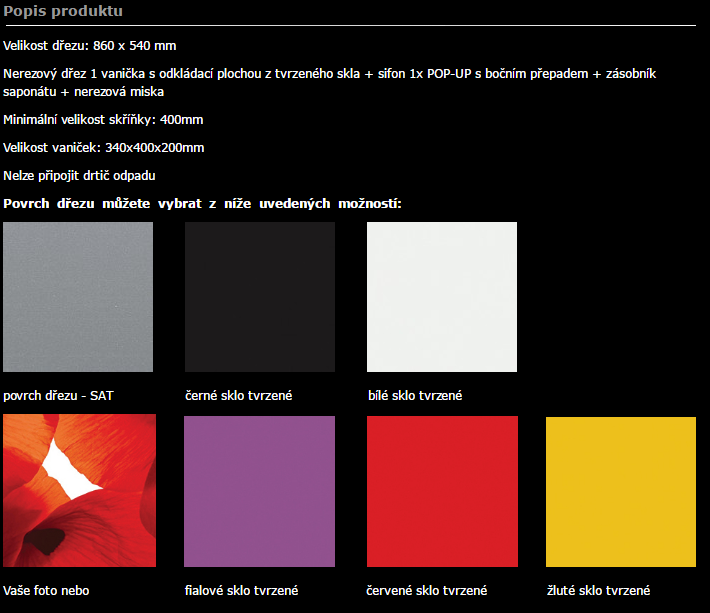Choose the black tempered glass swatch
This screenshot has height=613, width=710.
[x=260, y=297]
